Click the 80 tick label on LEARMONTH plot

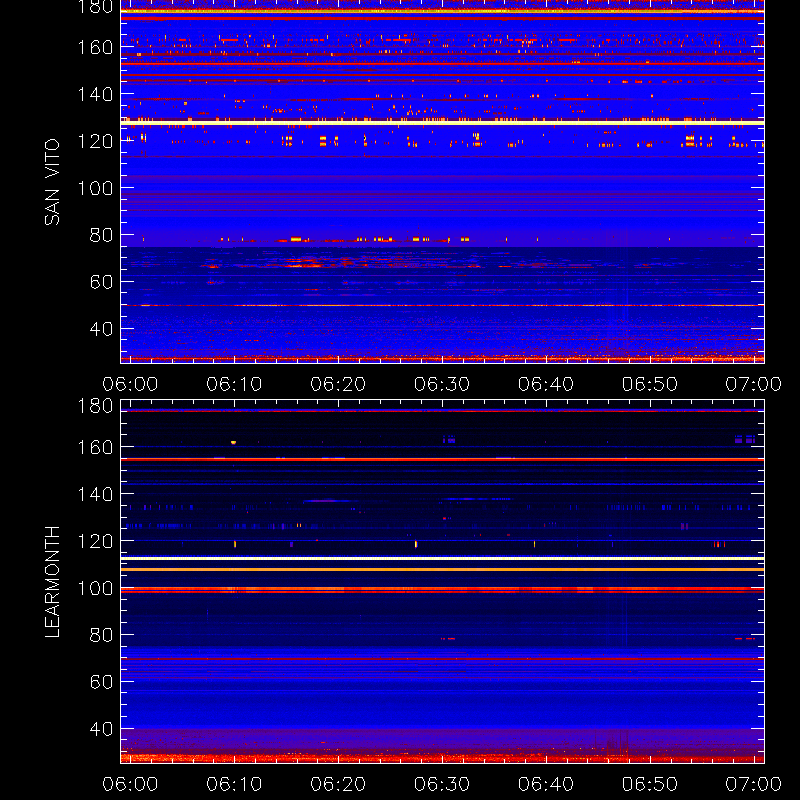click(x=101, y=635)
